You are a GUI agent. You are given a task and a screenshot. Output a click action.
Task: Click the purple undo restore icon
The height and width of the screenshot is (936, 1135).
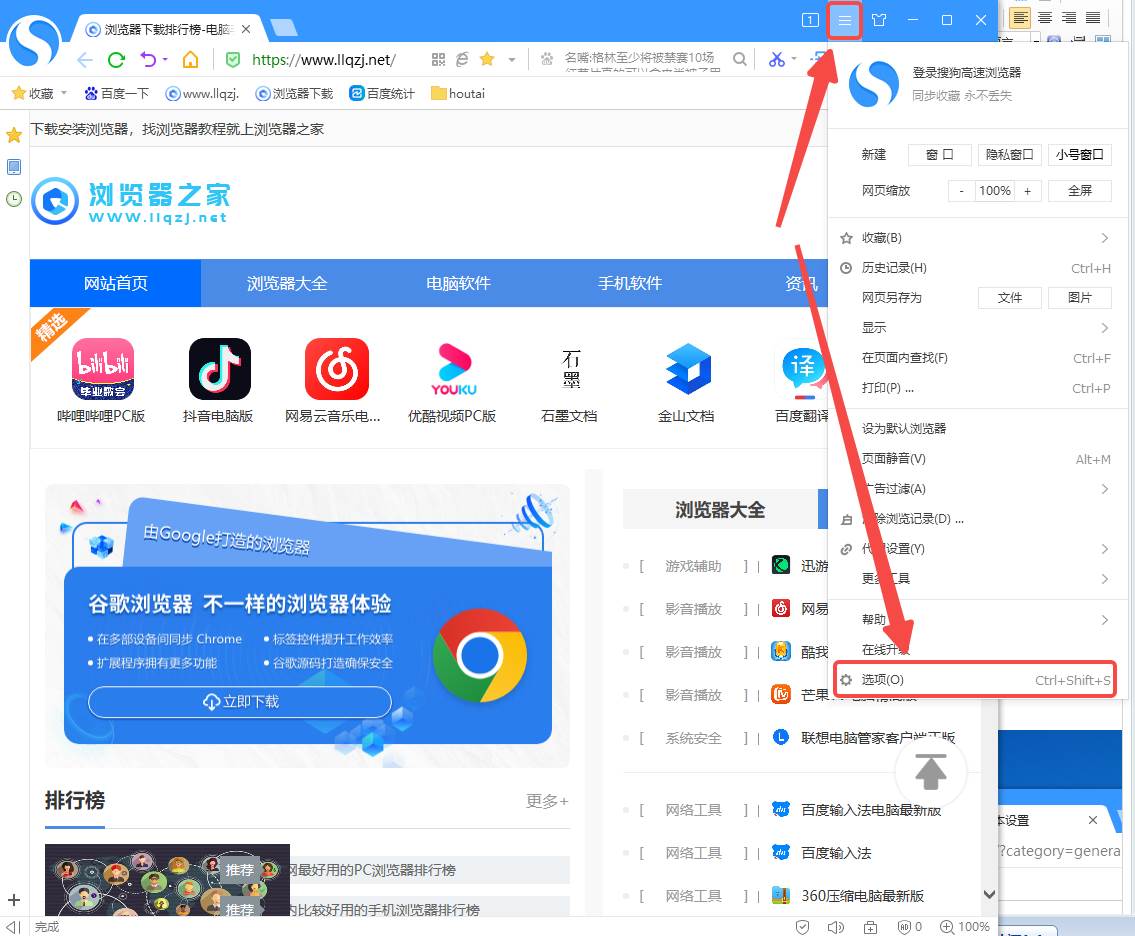(148, 59)
